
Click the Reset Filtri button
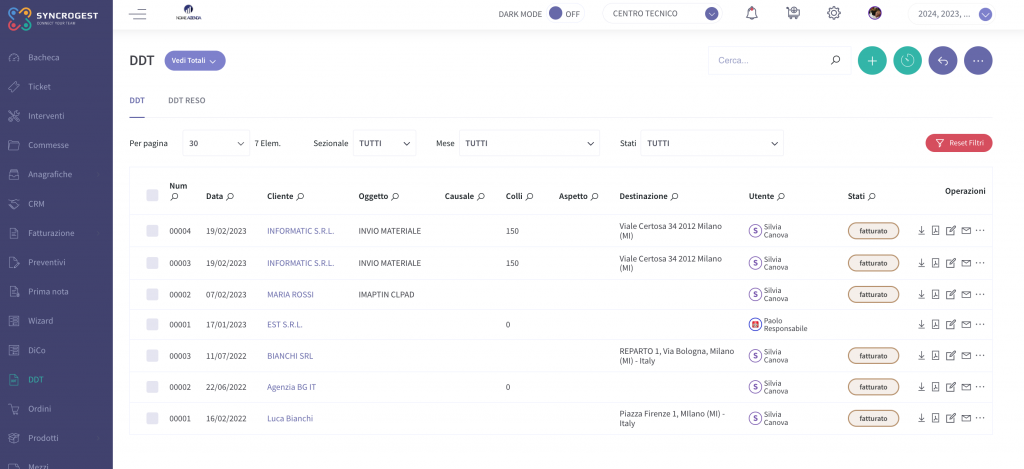[x=959, y=143]
